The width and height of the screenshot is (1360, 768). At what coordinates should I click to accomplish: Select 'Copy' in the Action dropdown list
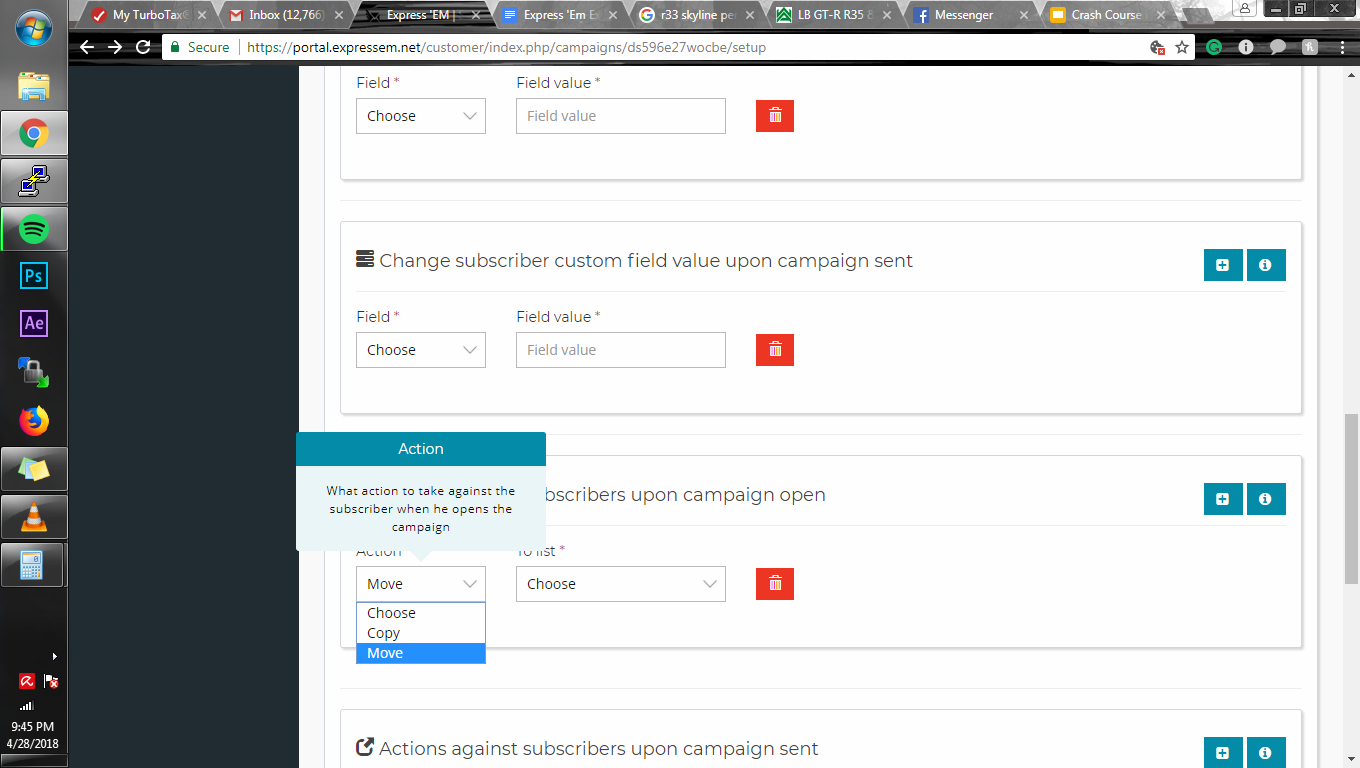click(421, 633)
